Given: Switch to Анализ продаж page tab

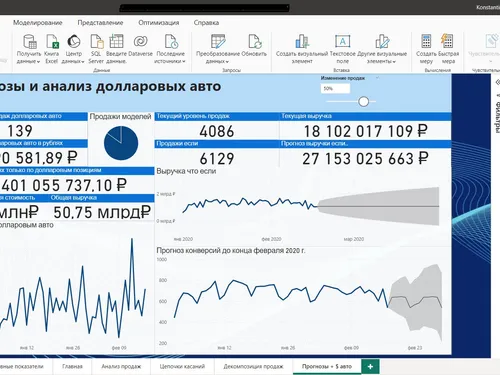Looking at the screenshot, I should pyautogui.click(x=121, y=366).
